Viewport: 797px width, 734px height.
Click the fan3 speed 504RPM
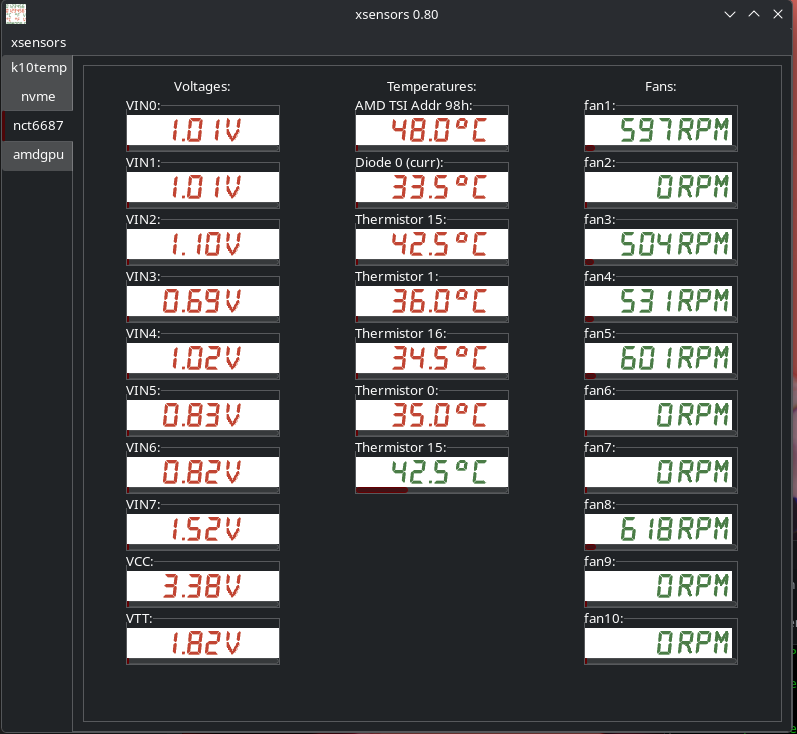[660, 244]
